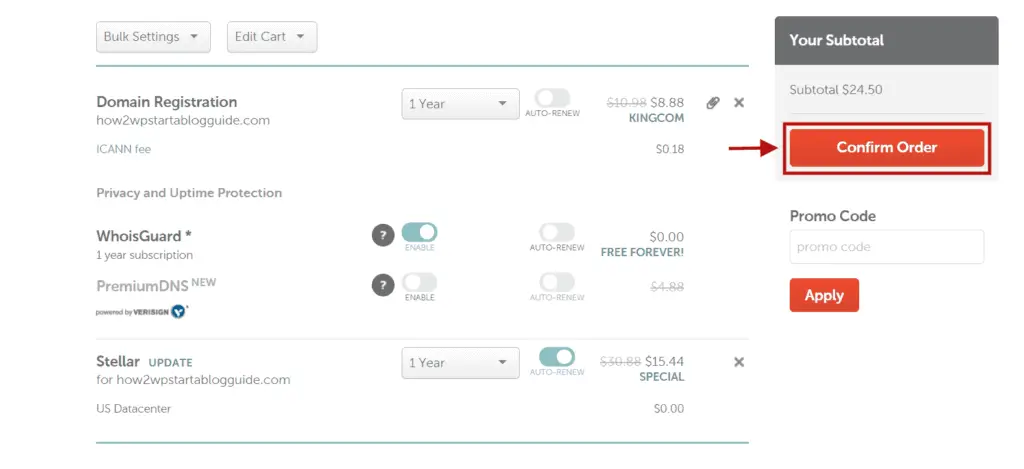Open PremiumDNS help question mark icon
Viewport: 1024px width, 469px height.
[x=383, y=285]
